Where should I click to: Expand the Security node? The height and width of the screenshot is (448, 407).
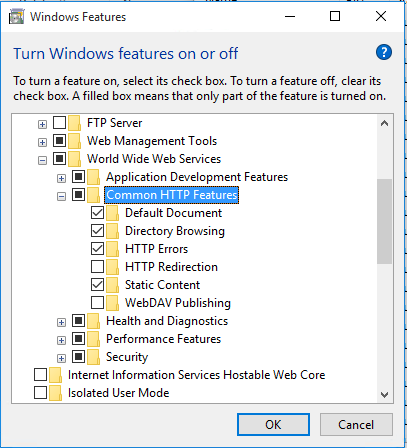61,359
